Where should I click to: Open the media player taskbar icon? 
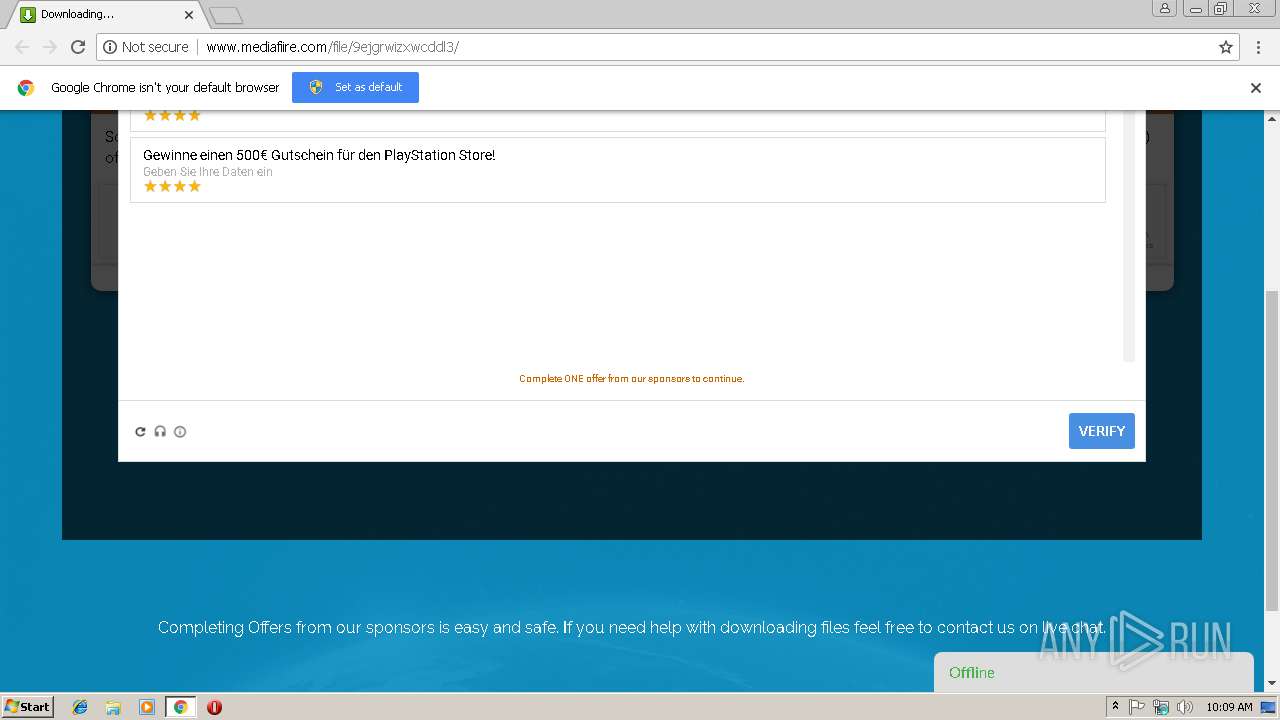coord(147,707)
